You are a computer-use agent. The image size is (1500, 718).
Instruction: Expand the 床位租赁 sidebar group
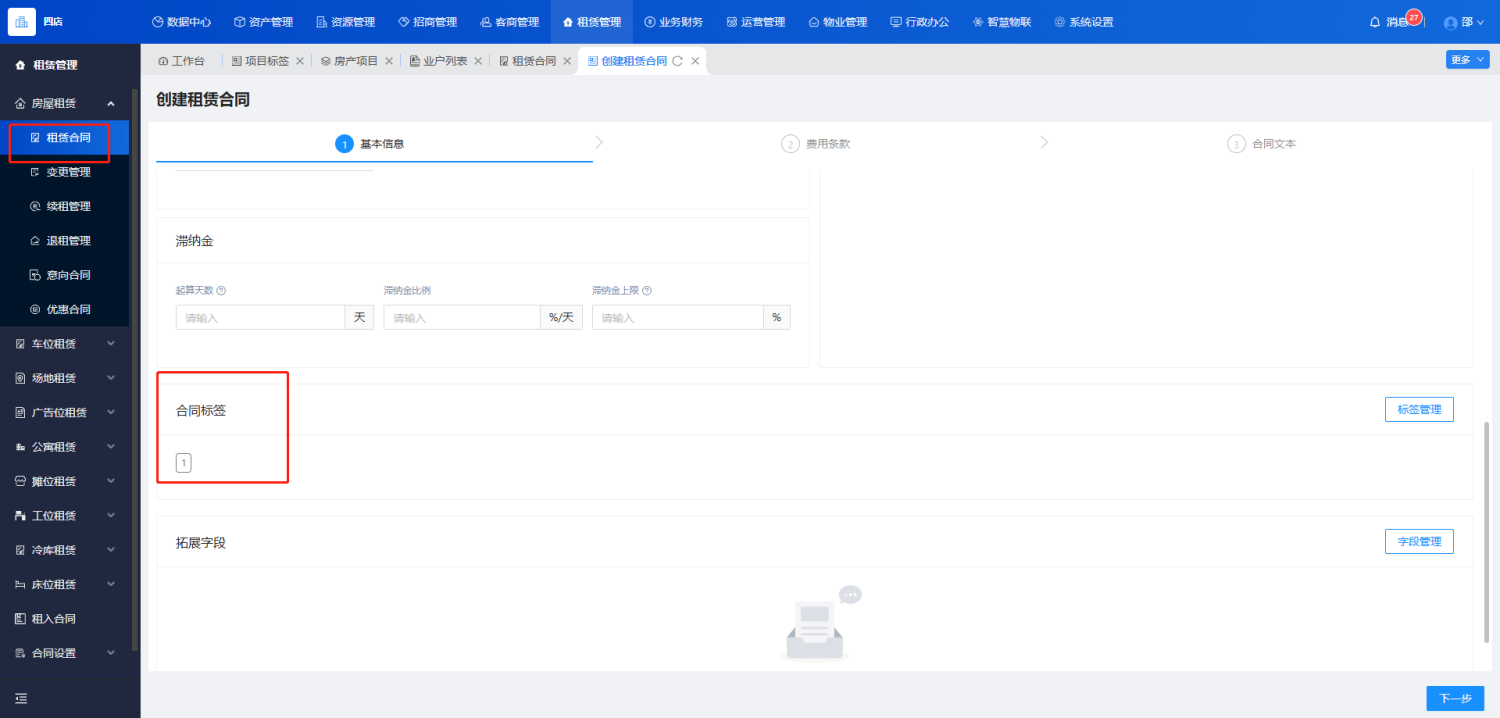(65, 584)
